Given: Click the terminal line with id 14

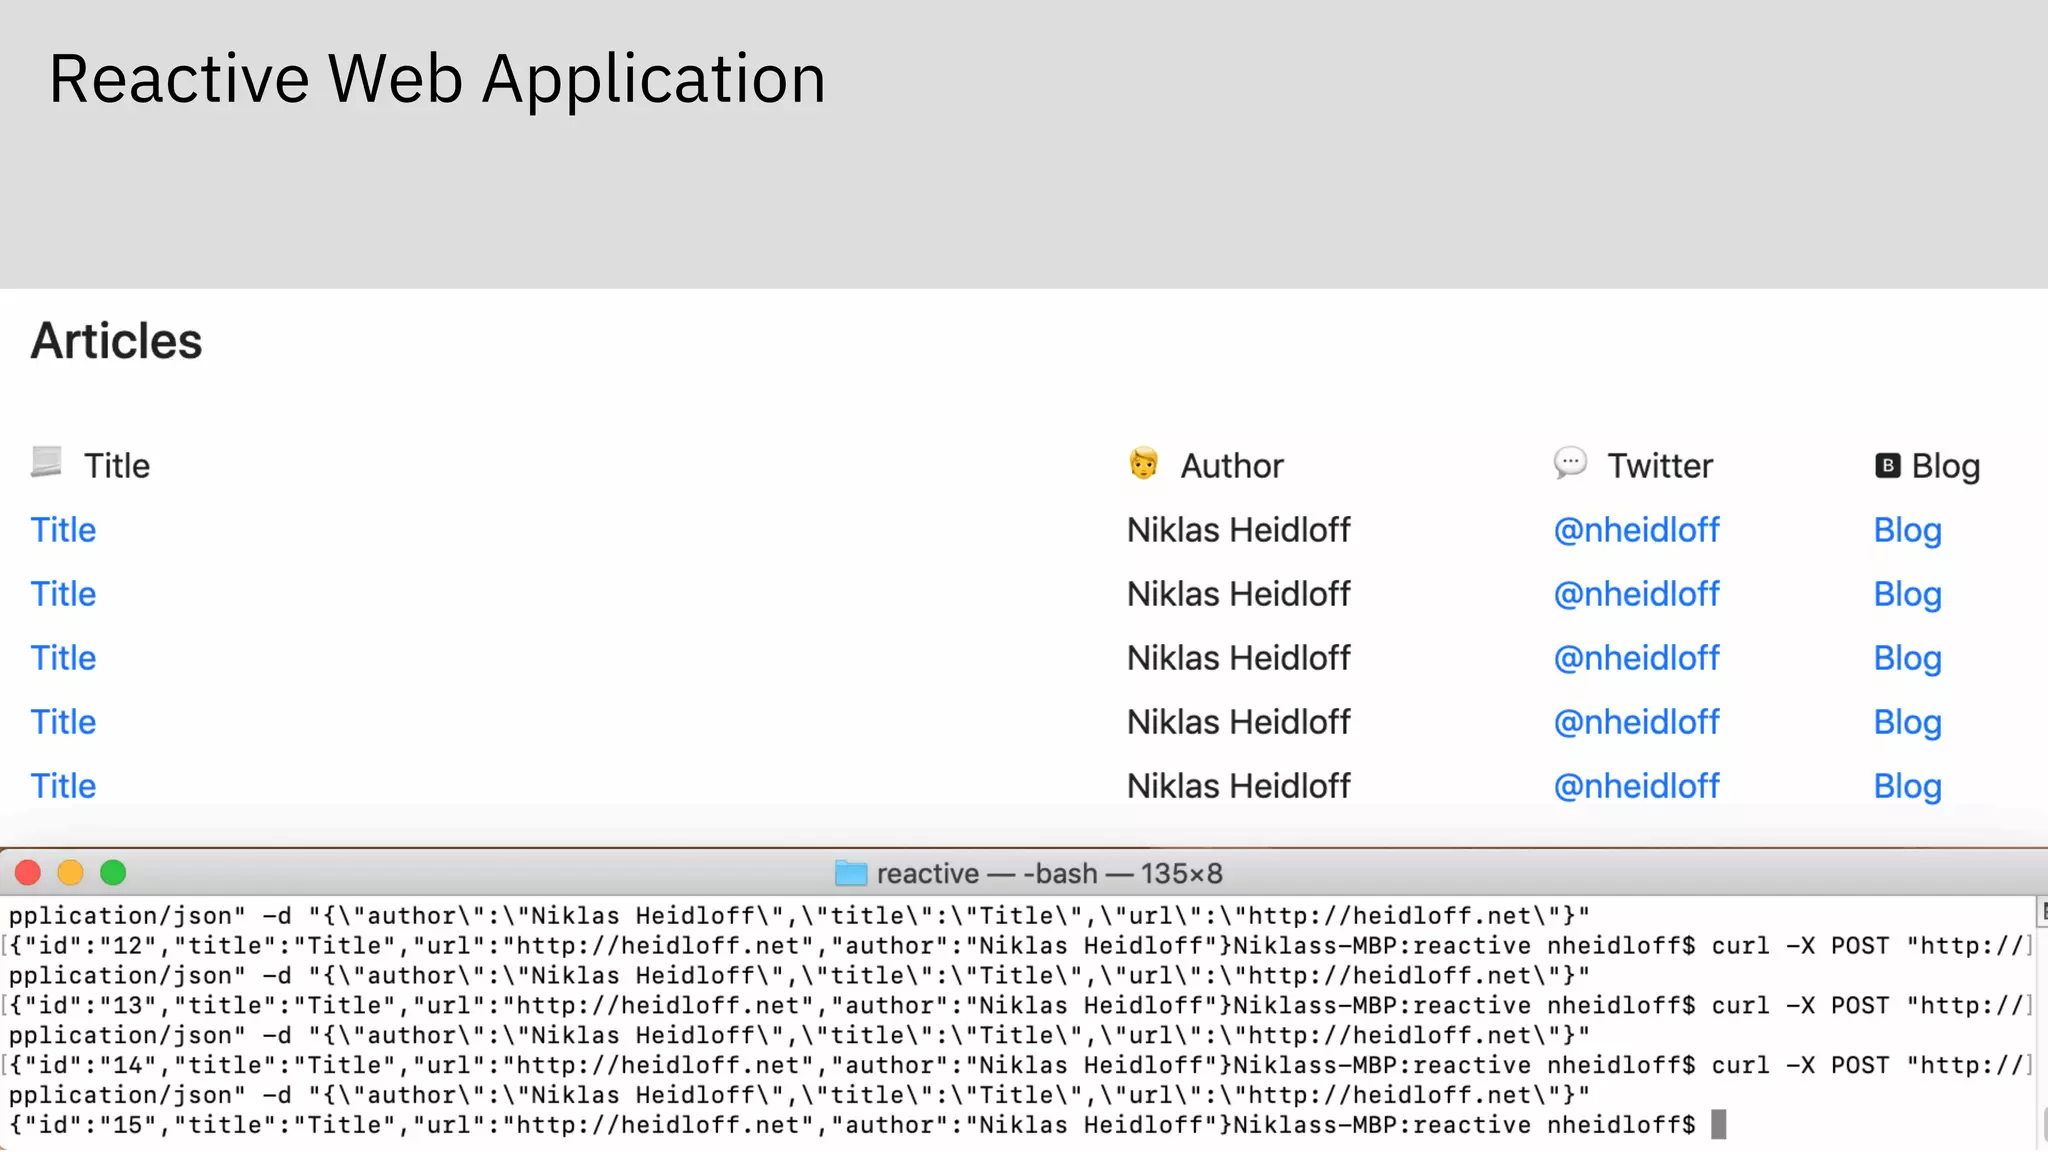Looking at the screenshot, I should [1018, 1066].
